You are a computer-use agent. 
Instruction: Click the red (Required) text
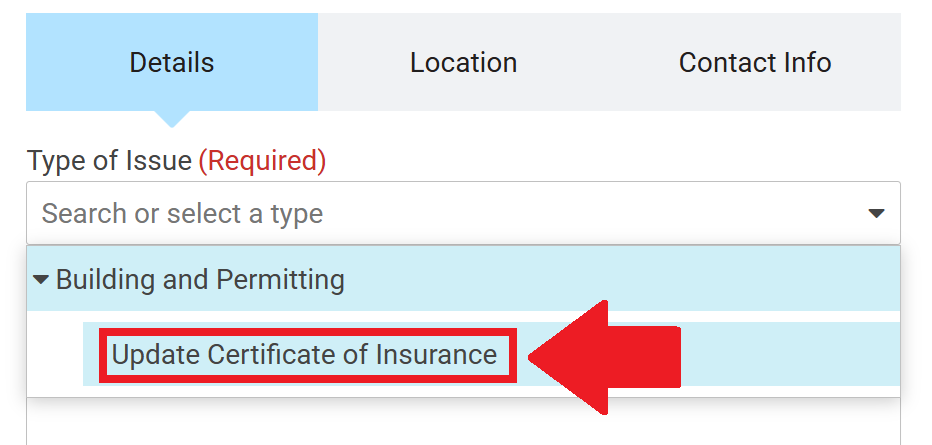[x=262, y=160]
